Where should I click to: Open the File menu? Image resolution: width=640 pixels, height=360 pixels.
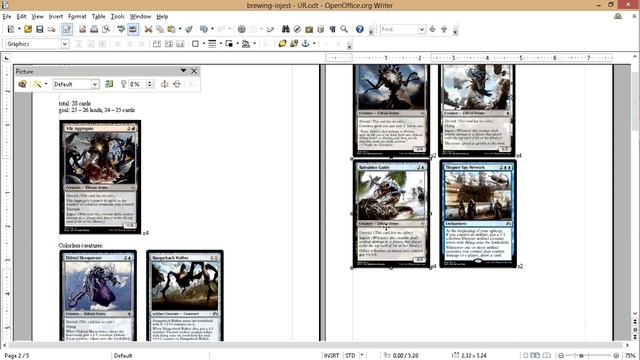tap(7, 16)
